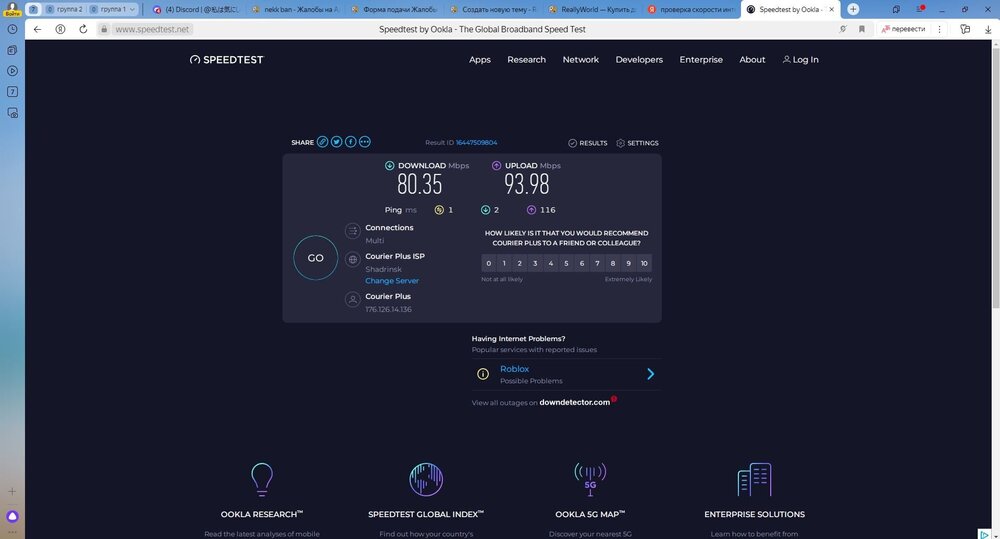Rate recommendation score 1
1000x539 pixels.
pyautogui.click(x=504, y=263)
